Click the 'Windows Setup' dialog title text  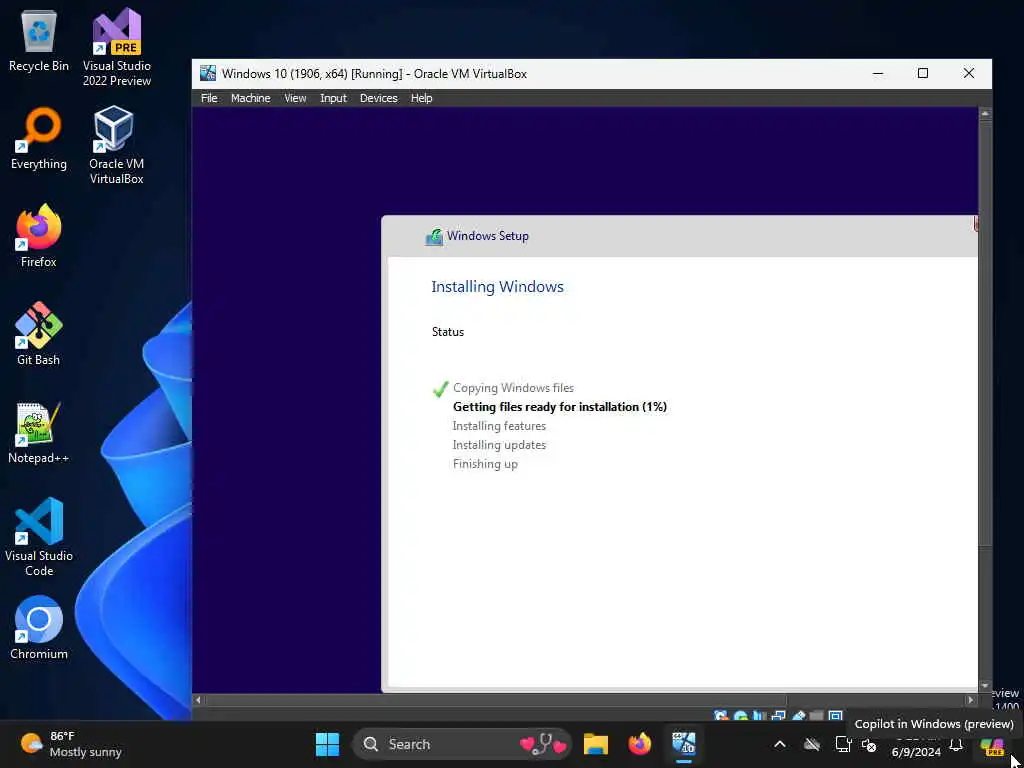tap(488, 236)
